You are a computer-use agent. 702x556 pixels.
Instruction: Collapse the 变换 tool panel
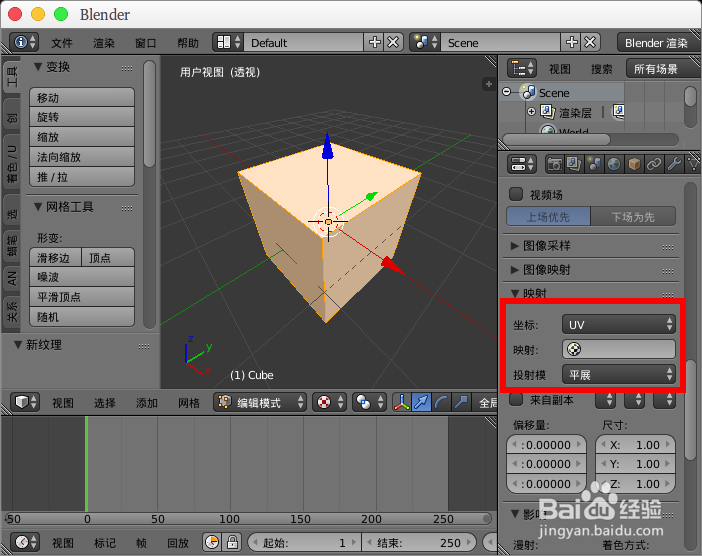tap(38, 67)
